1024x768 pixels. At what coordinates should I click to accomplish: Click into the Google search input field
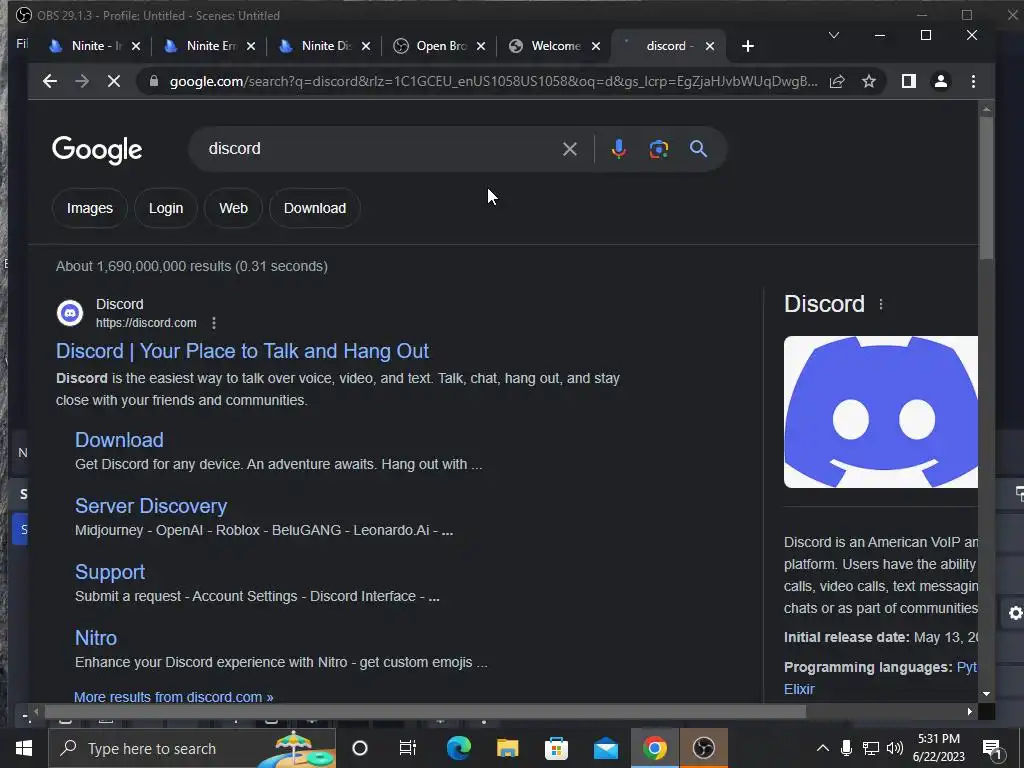pos(379,149)
